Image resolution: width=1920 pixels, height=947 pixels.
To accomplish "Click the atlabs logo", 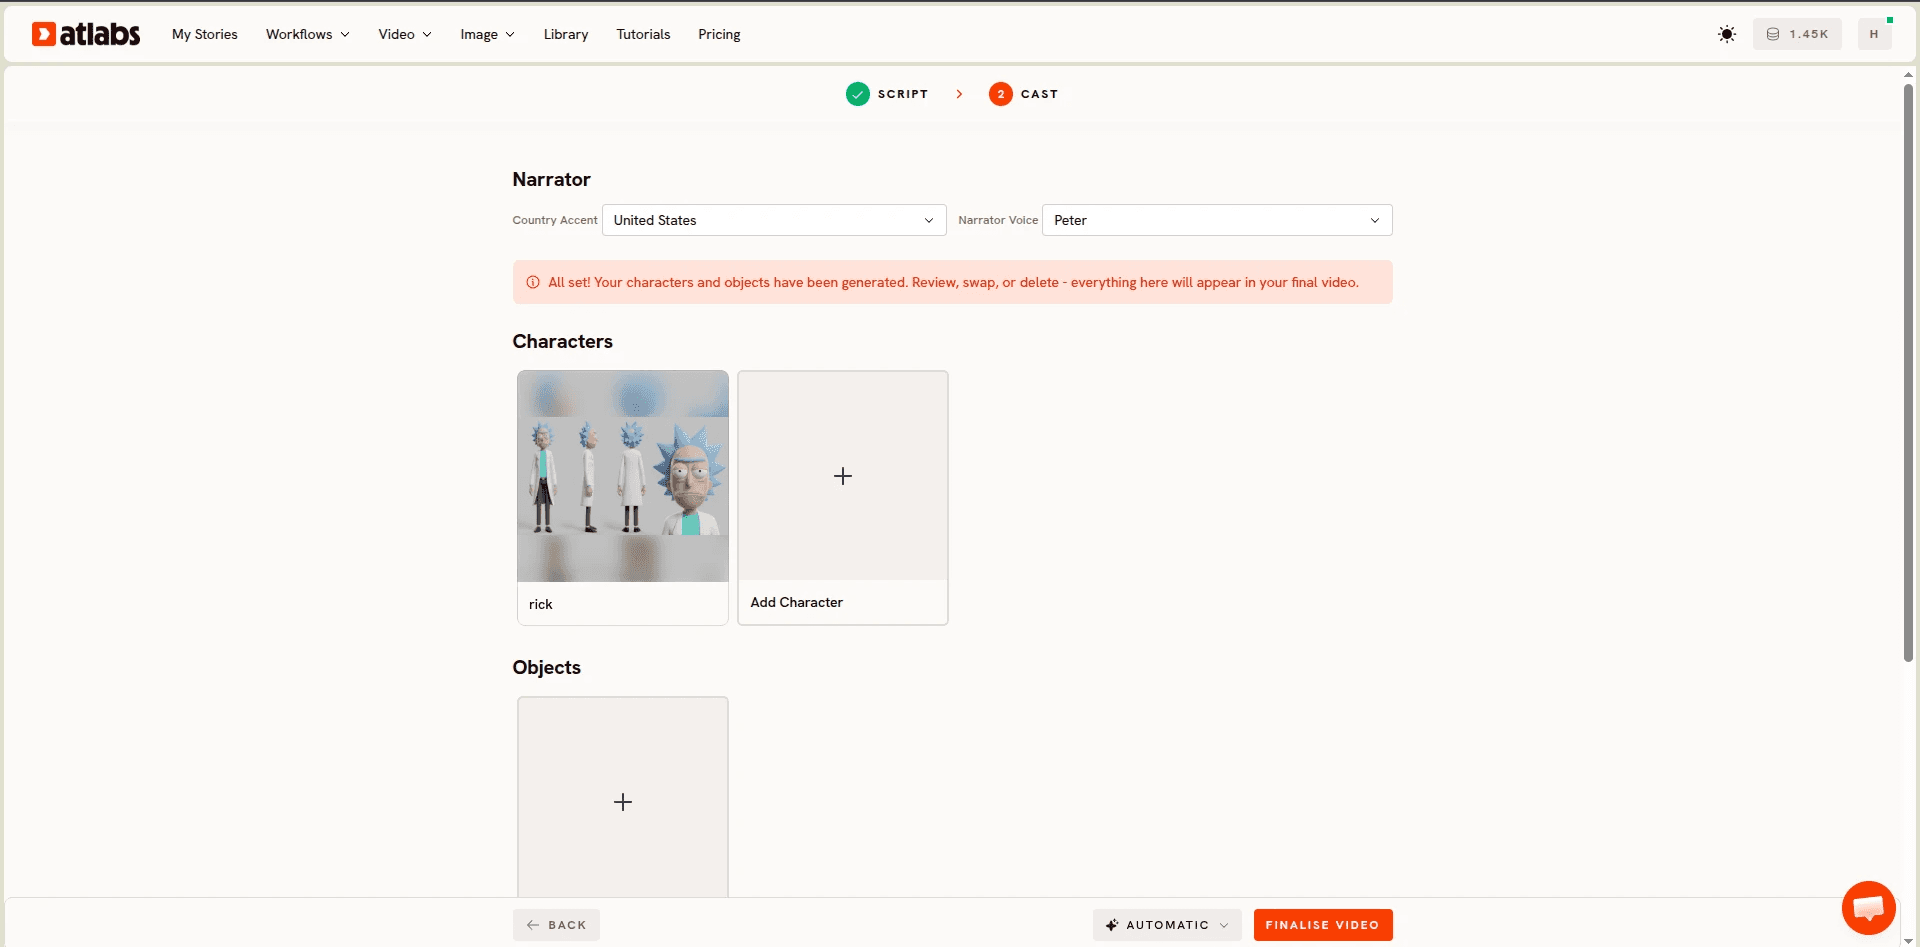I will coord(86,34).
